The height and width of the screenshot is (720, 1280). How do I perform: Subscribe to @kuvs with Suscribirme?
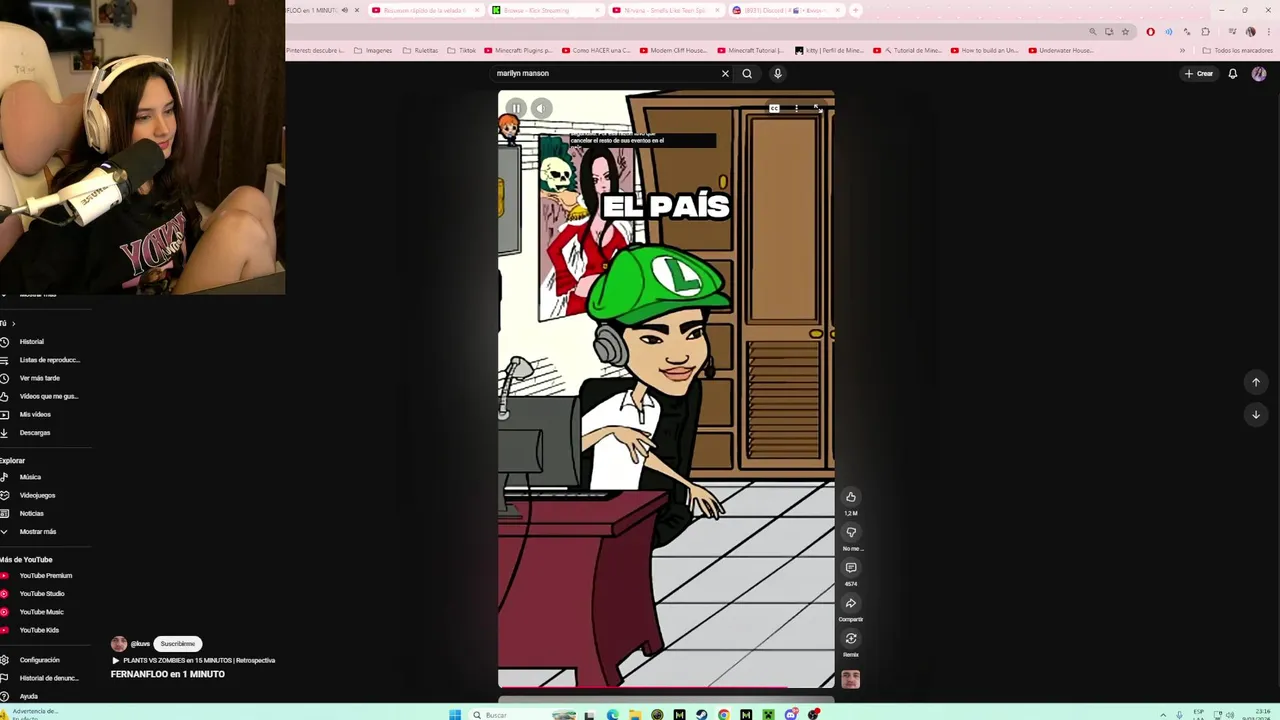[x=178, y=644]
